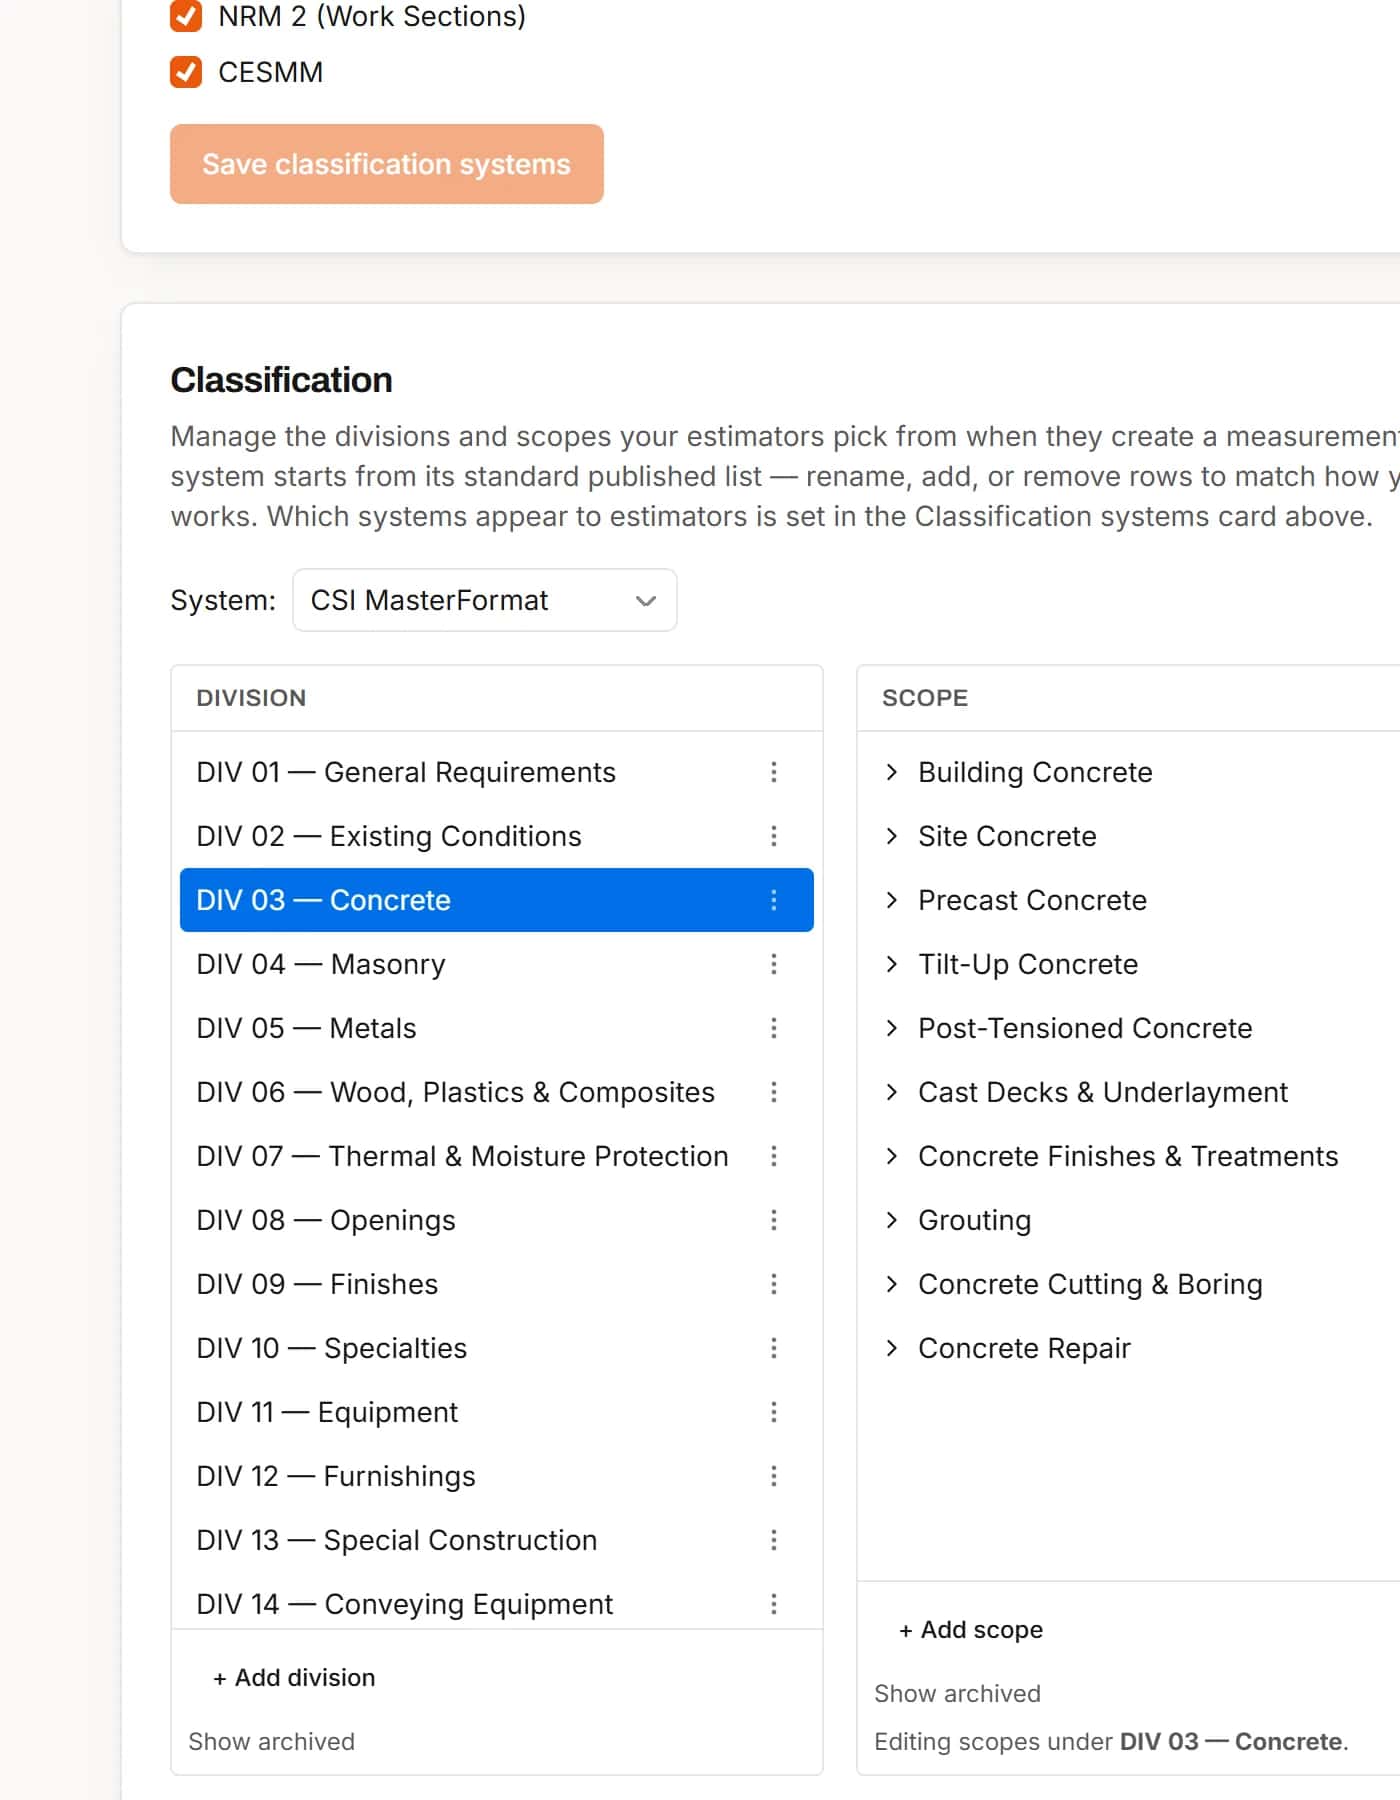Click Save classification systems button

(x=386, y=164)
